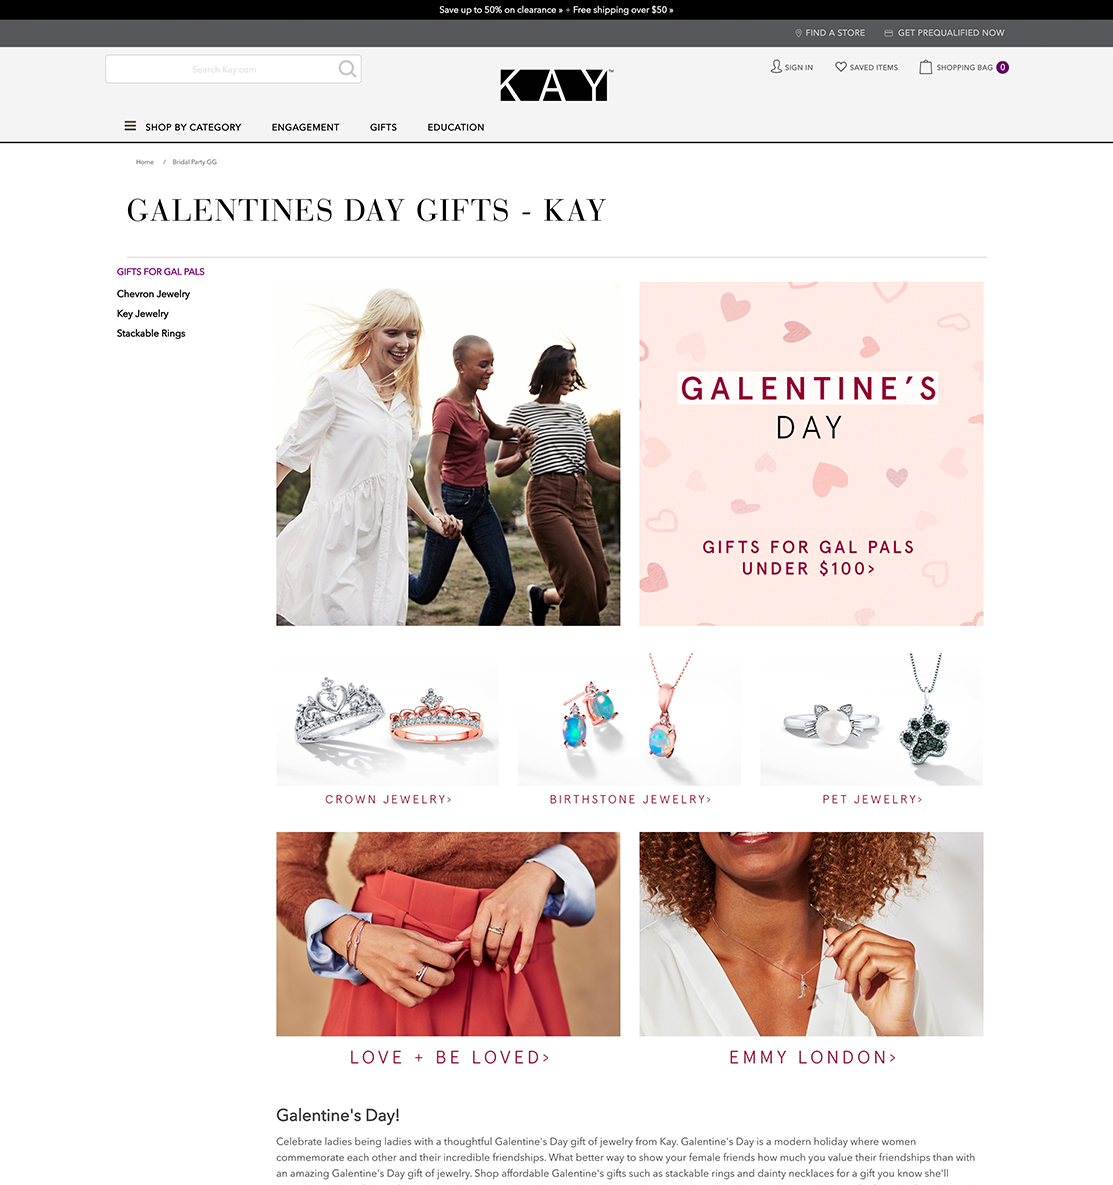Open the hamburger menu icon

click(x=130, y=126)
